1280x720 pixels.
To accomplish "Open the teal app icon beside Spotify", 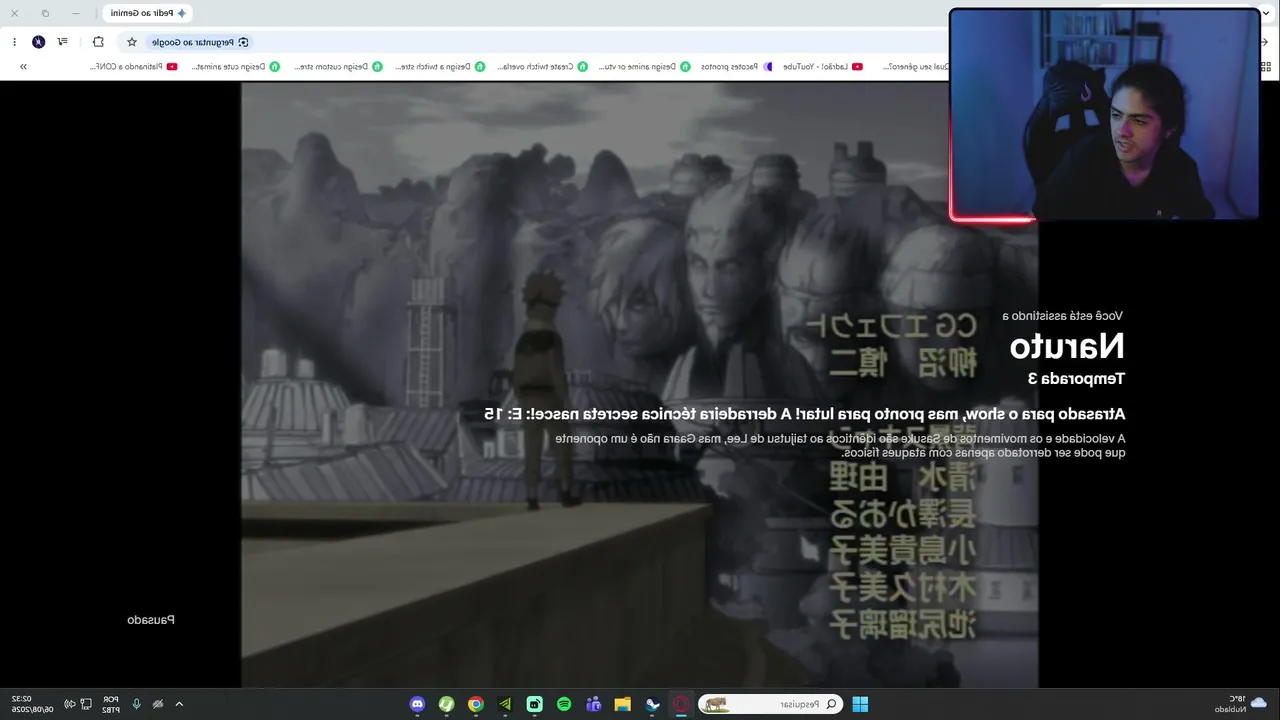I will [534, 704].
